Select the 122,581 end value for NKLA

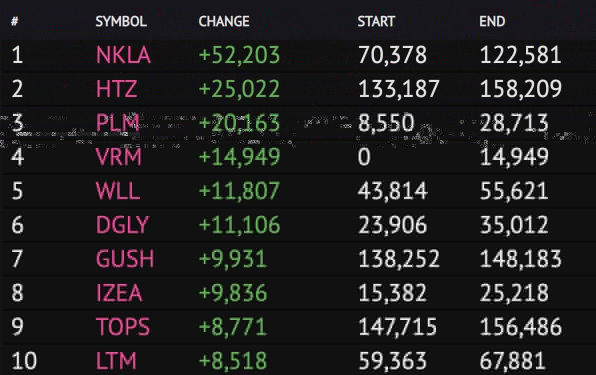point(520,55)
